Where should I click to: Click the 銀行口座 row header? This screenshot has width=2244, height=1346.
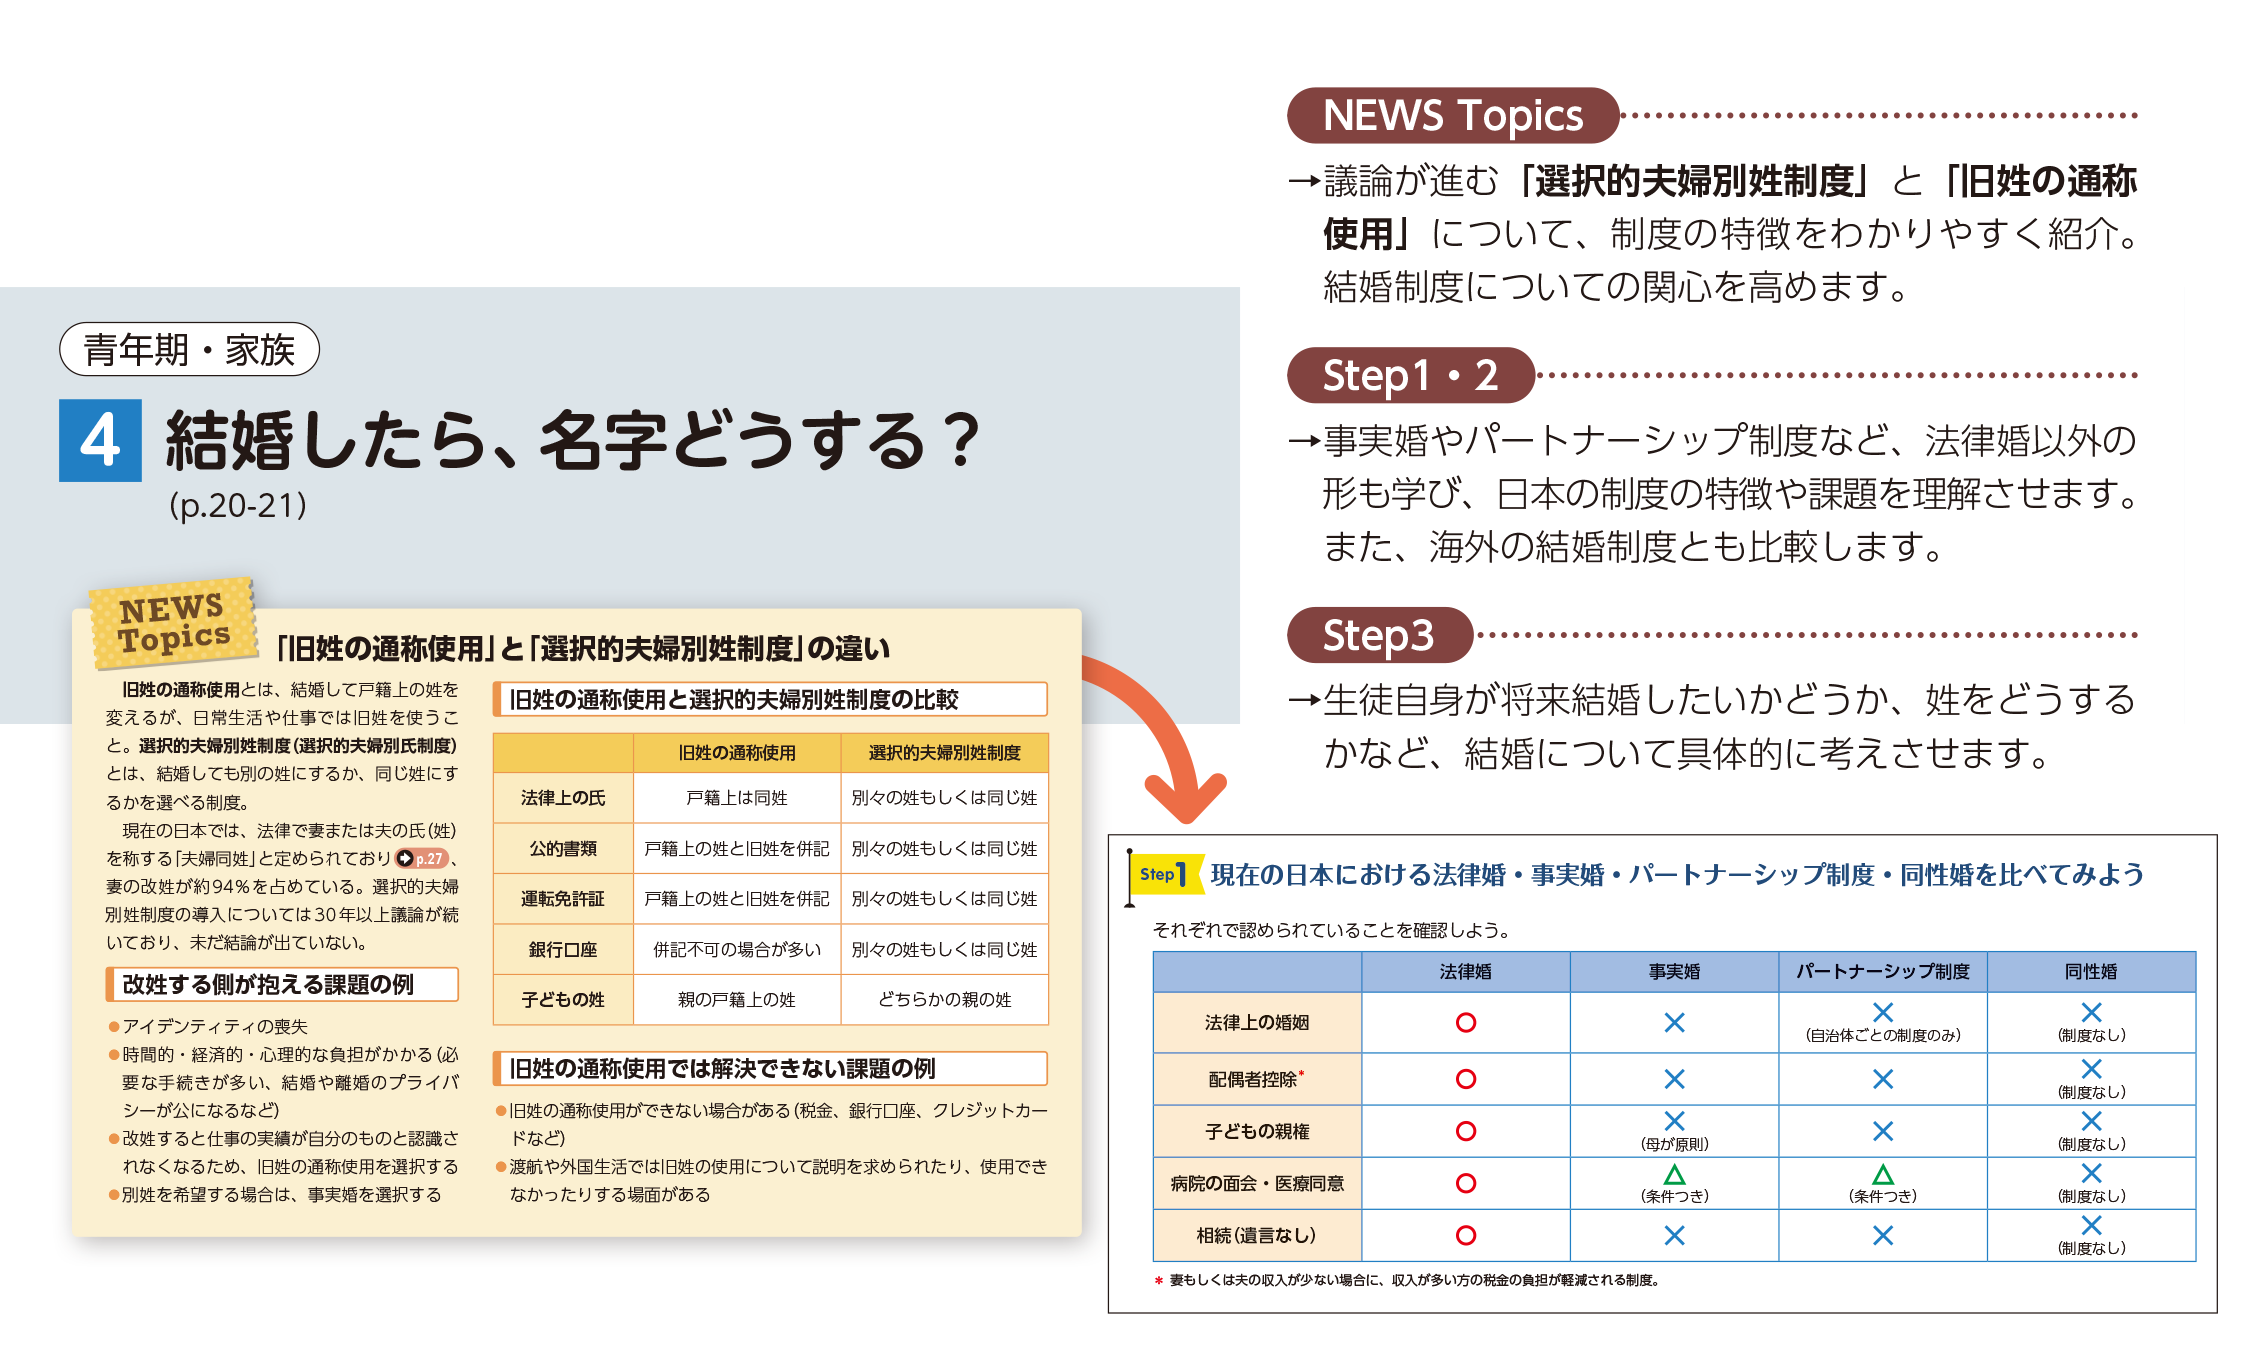click(563, 949)
